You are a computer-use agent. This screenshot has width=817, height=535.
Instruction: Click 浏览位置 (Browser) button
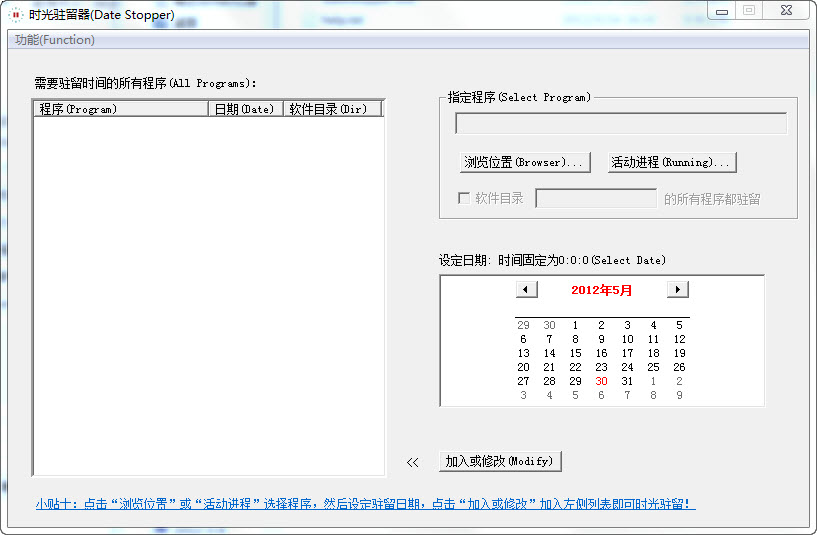pos(523,162)
